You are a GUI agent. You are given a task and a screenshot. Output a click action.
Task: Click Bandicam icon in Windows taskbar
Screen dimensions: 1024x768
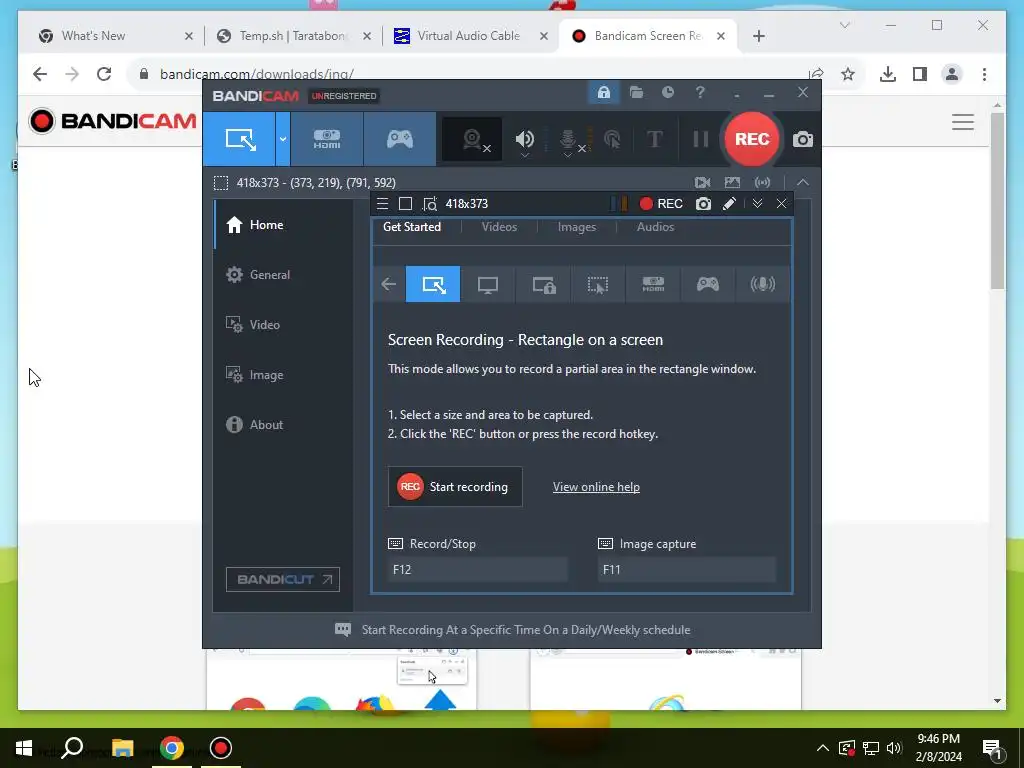click(x=221, y=748)
